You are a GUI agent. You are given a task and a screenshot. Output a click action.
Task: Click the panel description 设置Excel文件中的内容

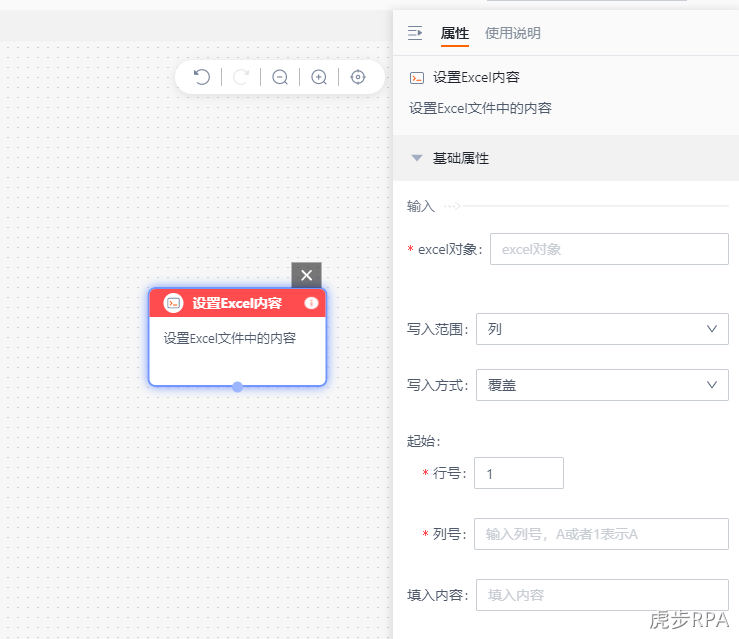[480, 108]
